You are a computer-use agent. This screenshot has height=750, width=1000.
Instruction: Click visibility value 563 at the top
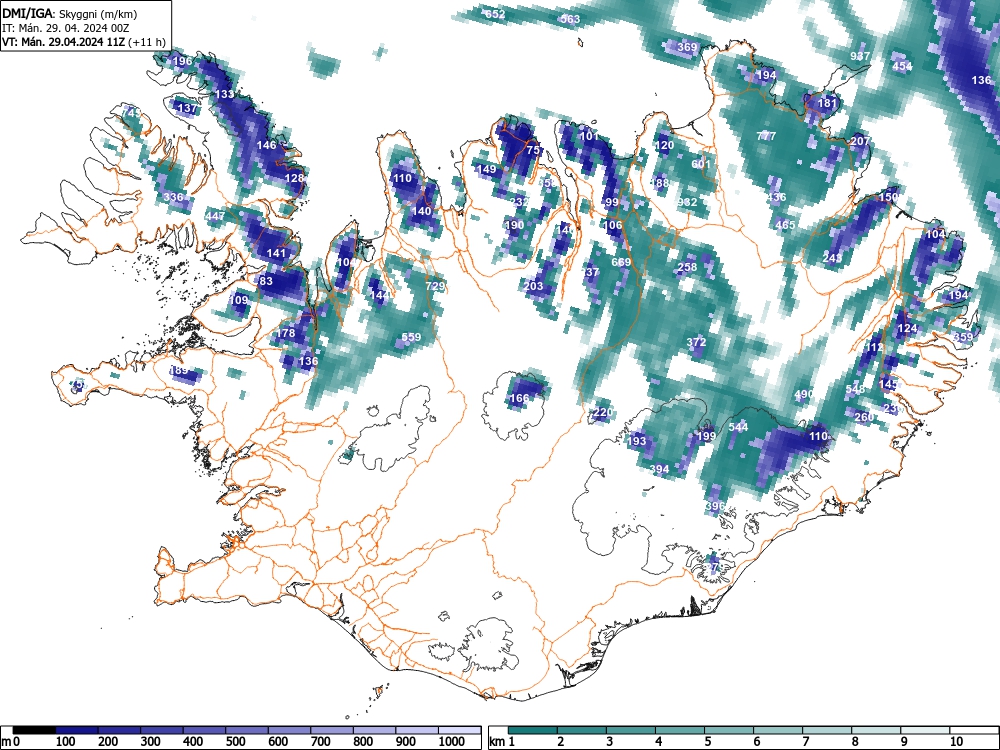click(570, 19)
